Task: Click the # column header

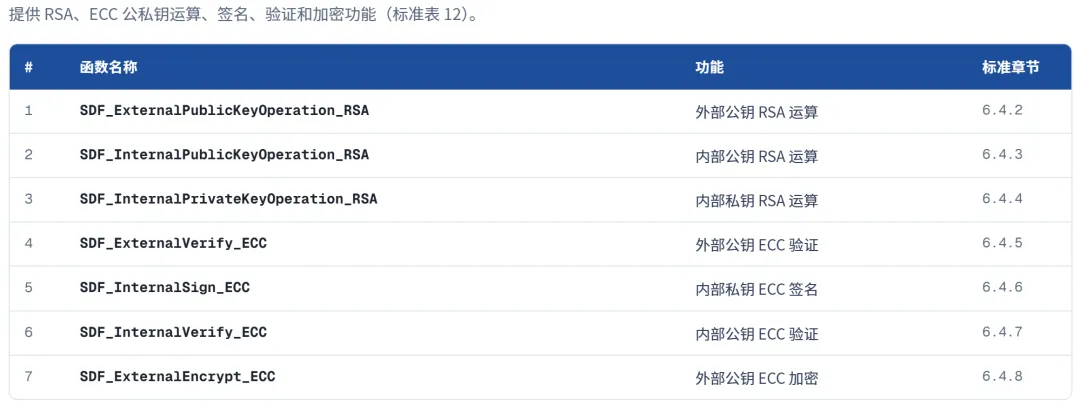Action: (29, 68)
